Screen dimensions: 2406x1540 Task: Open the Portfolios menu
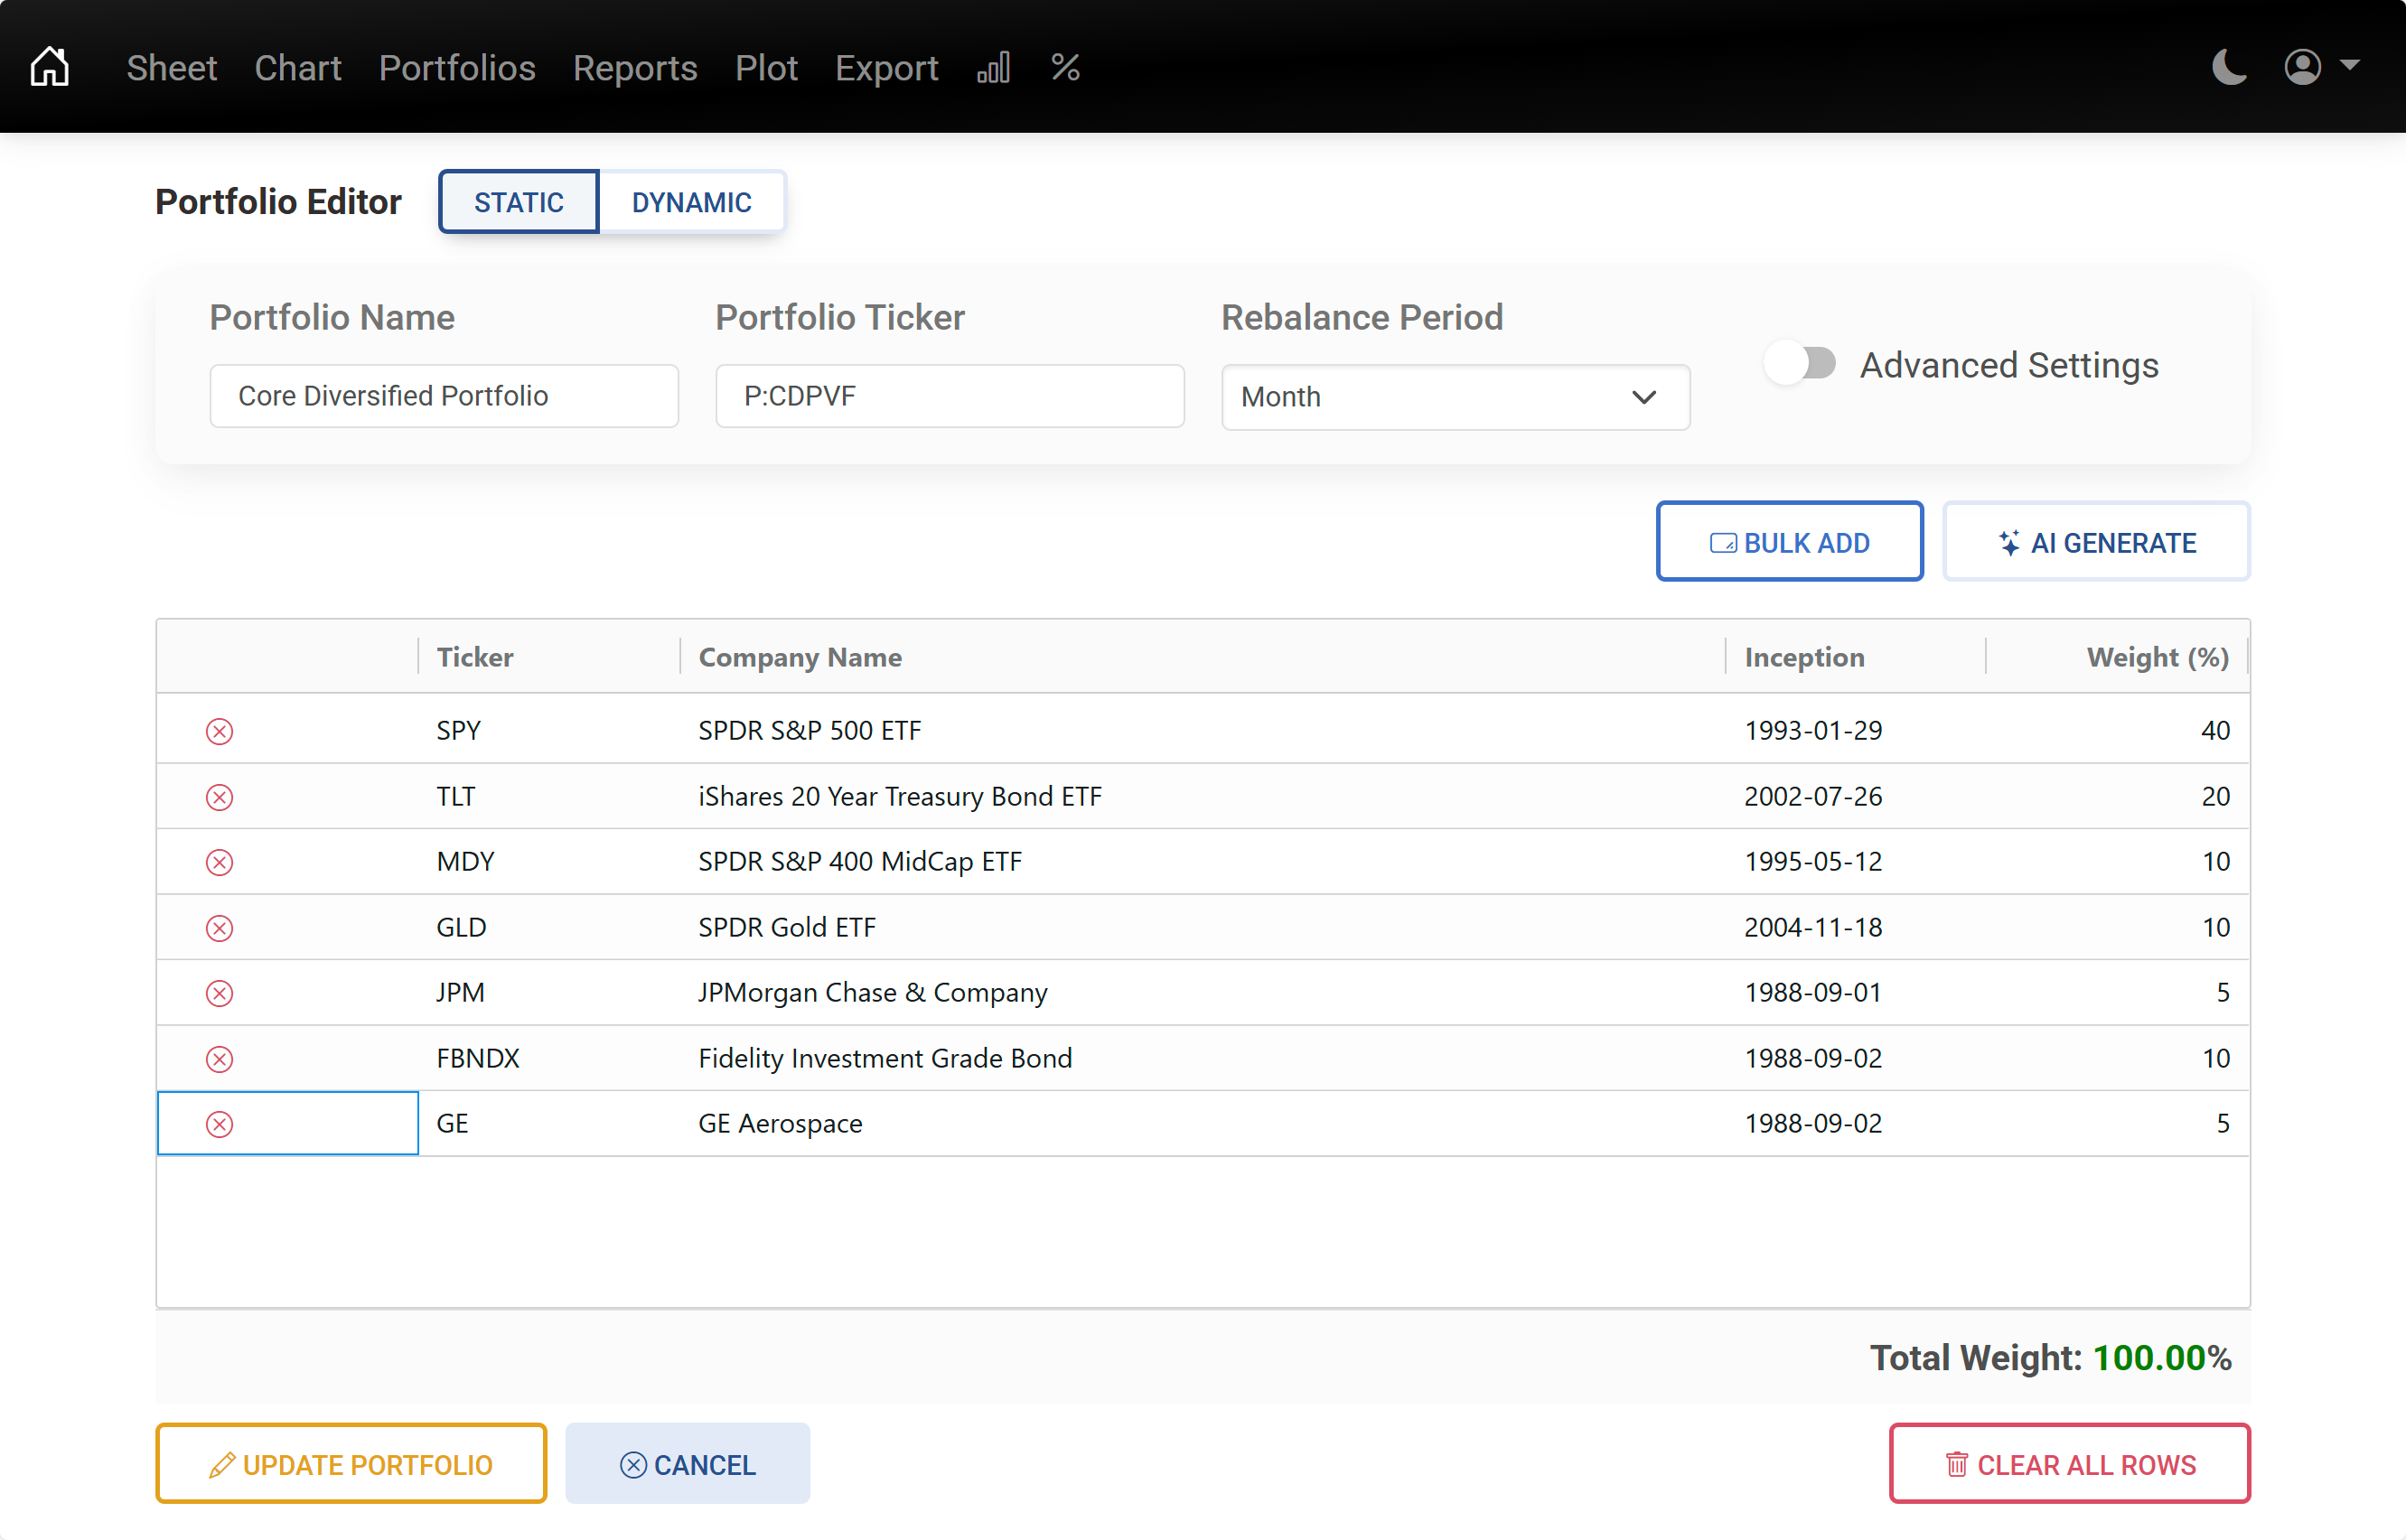click(457, 68)
